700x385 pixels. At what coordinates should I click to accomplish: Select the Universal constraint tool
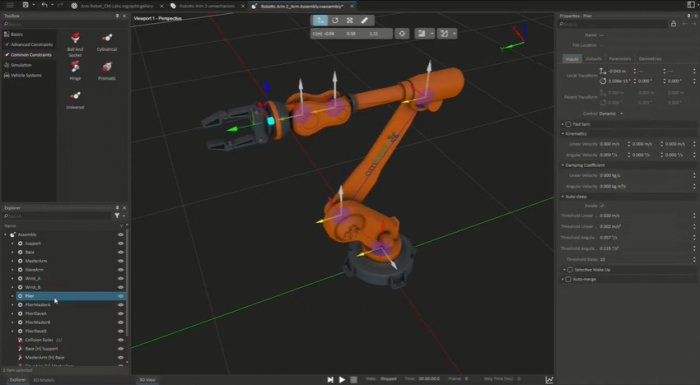pyautogui.click(x=75, y=100)
